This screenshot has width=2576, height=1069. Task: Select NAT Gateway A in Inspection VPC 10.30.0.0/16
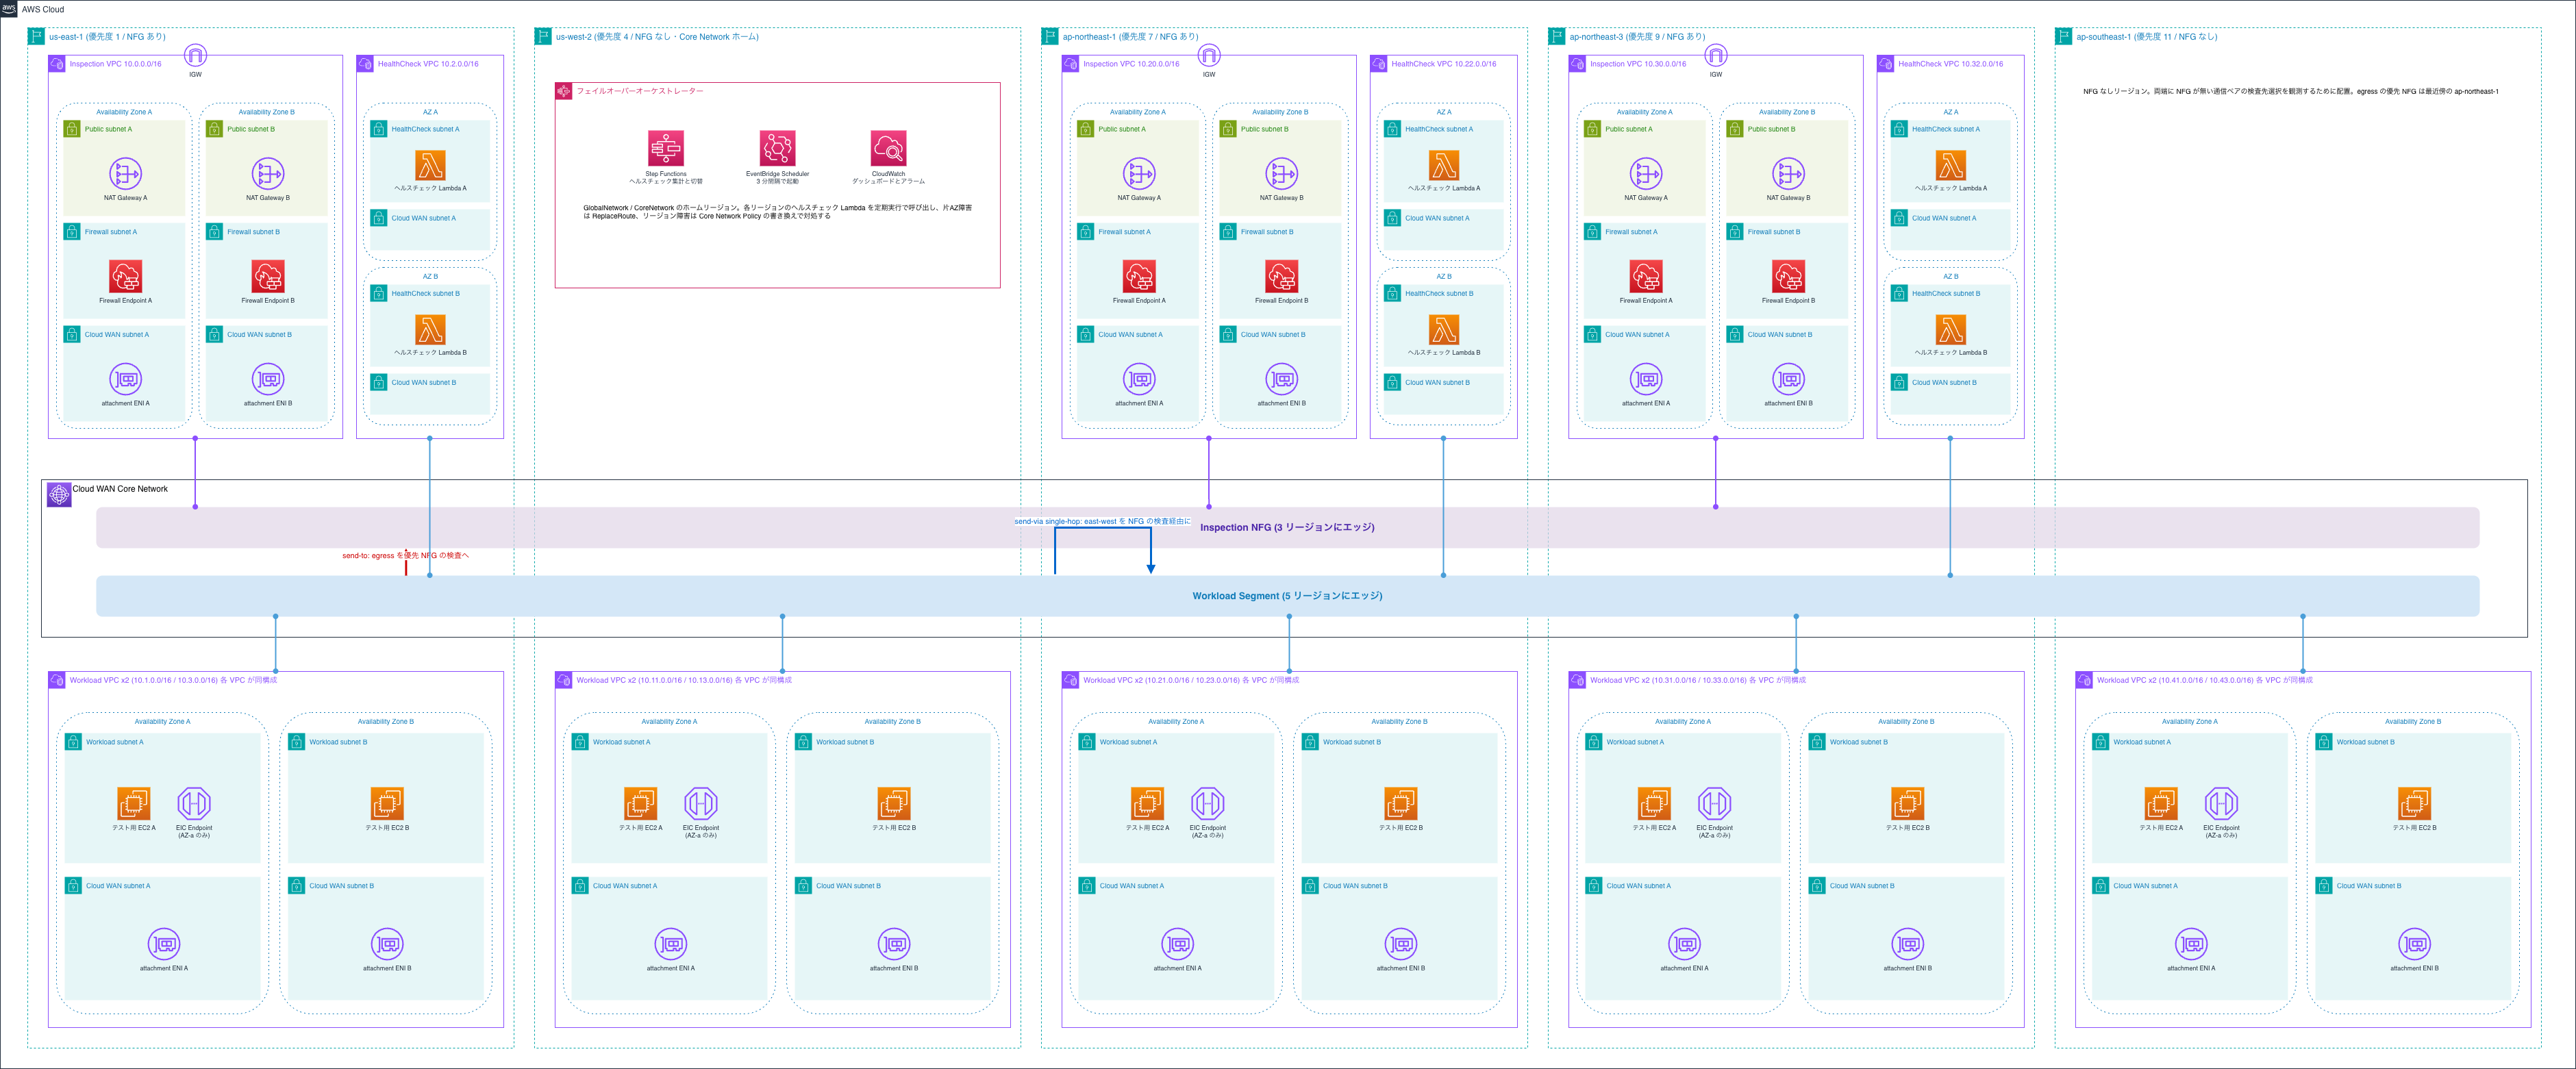click(x=1646, y=174)
